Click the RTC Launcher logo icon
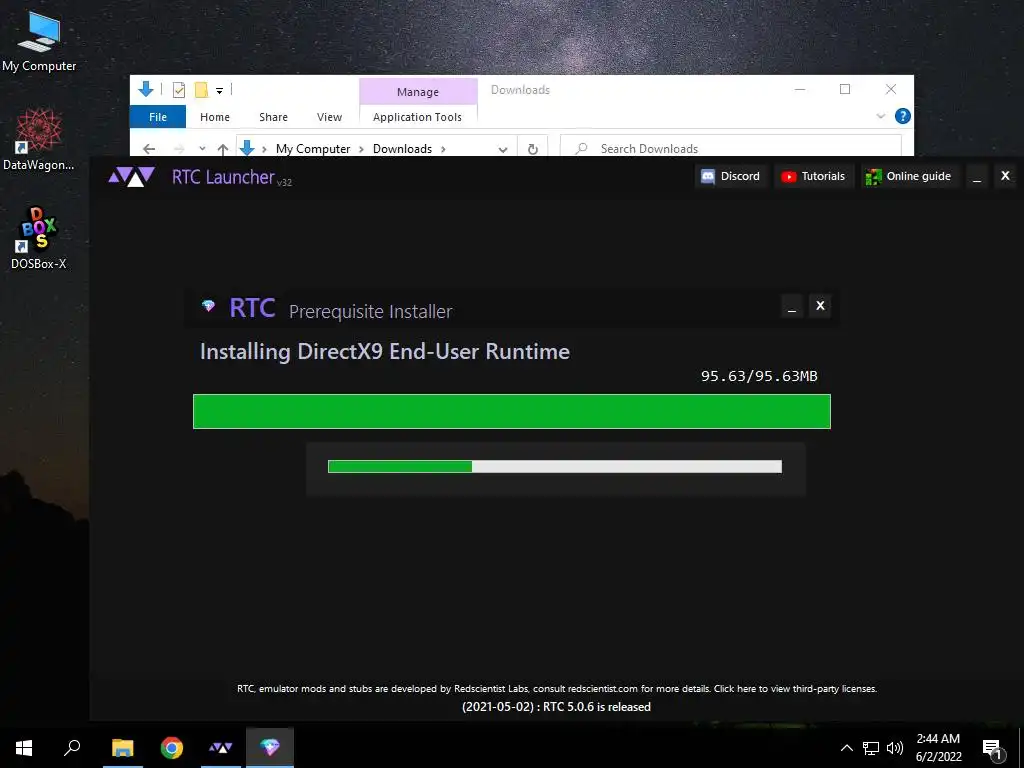Screen dimensions: 1024x768 pyautogui.click(x=131, y=176)
